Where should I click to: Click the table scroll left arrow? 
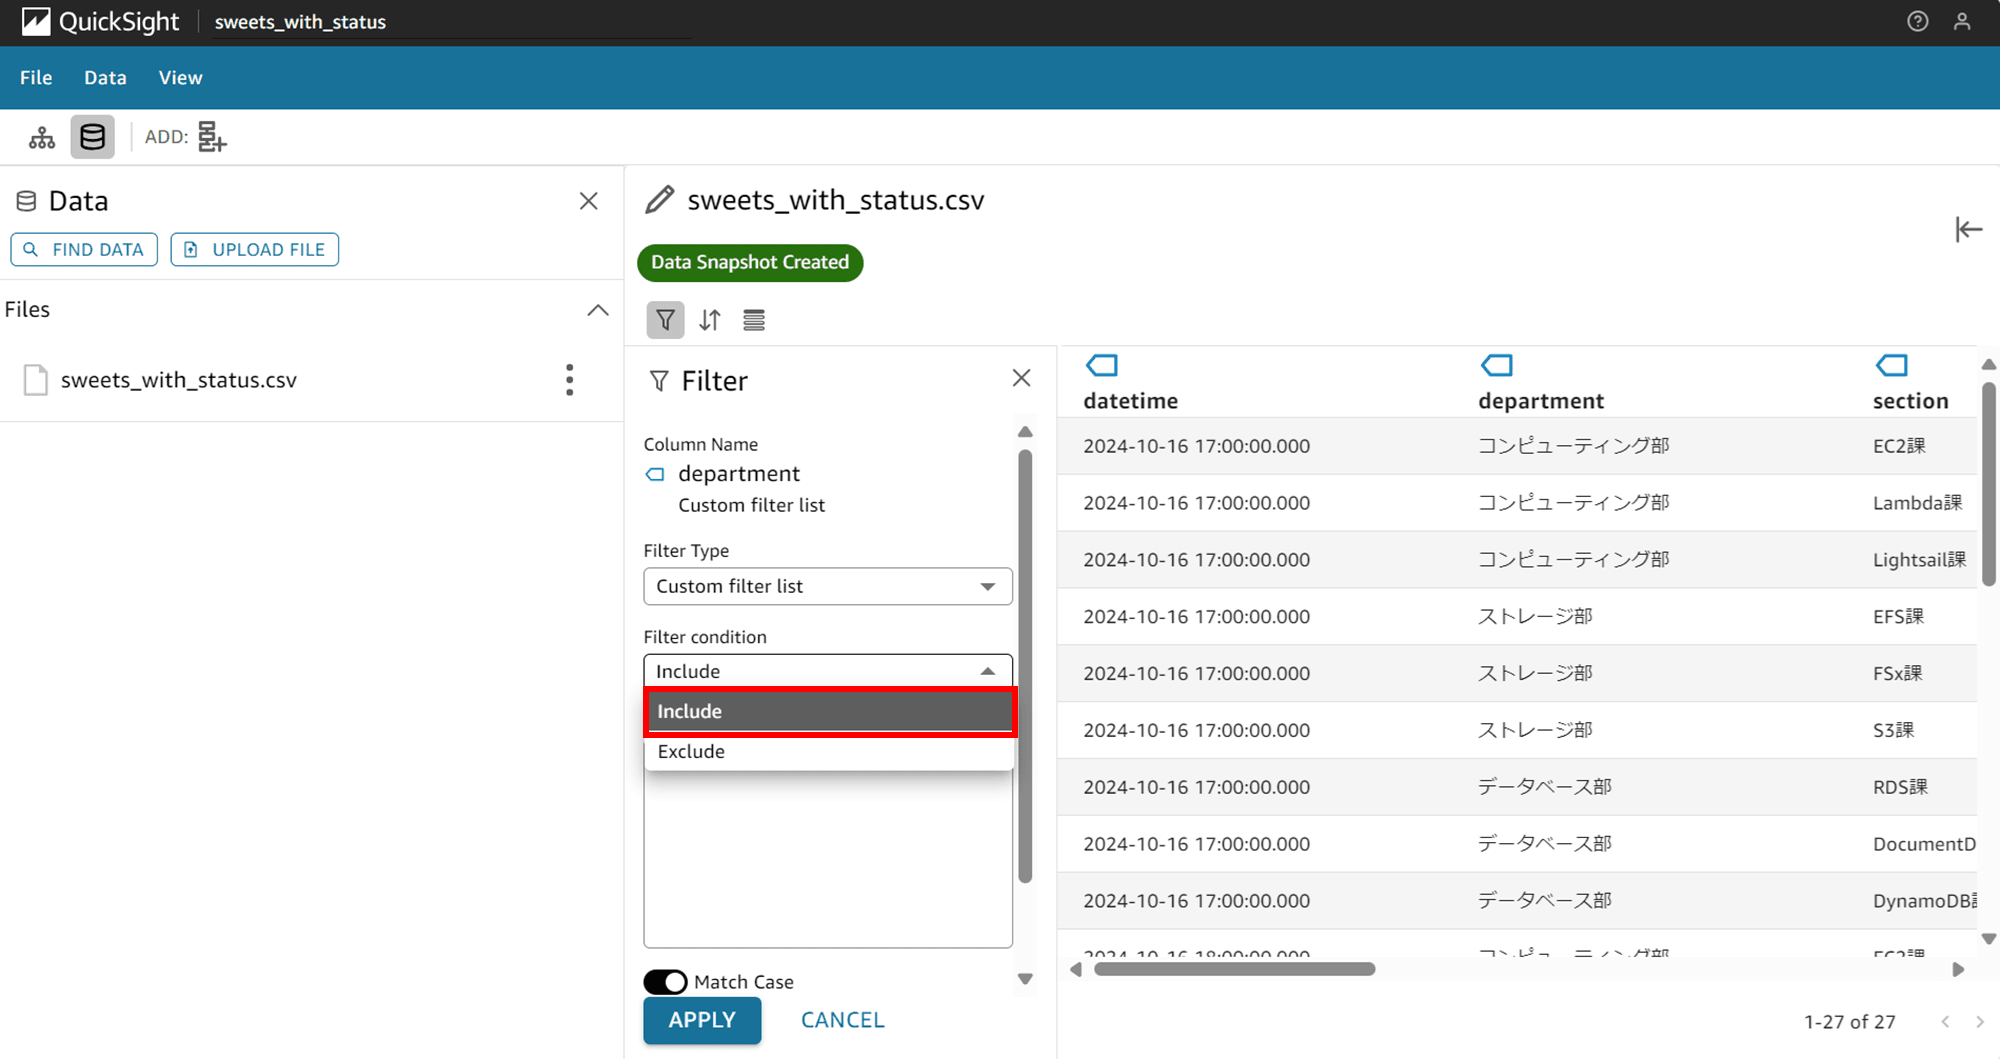point(1076,969)
